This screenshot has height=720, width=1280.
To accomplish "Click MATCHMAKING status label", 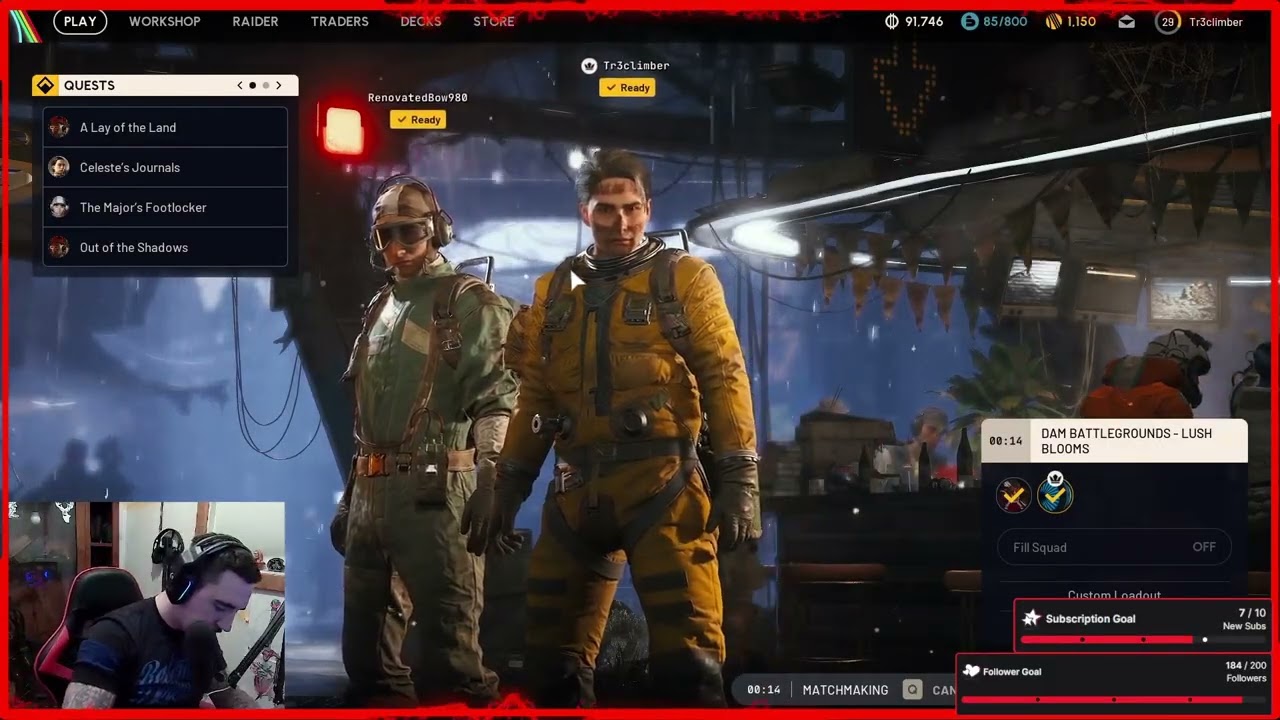I will tap(845, 690).
